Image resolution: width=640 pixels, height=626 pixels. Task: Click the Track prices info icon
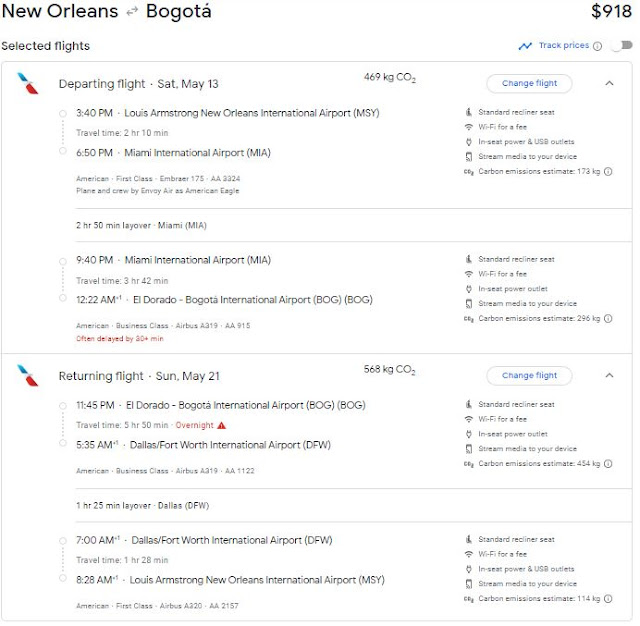pyautogui.click(x=598, y=46)
